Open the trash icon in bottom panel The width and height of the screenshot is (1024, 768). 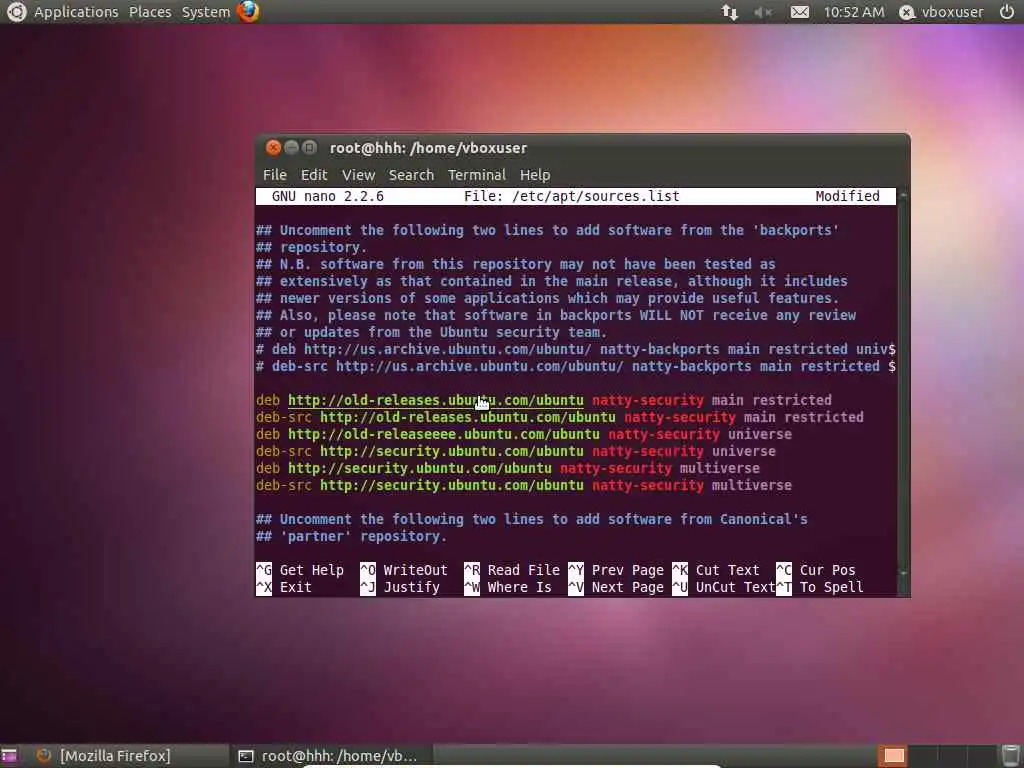(x=1010, y=756)
